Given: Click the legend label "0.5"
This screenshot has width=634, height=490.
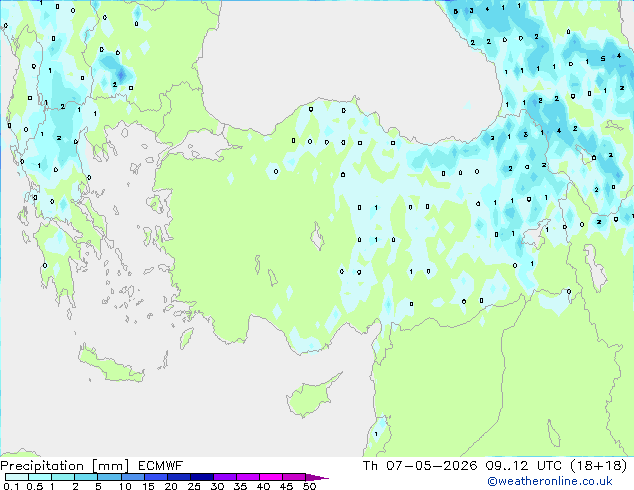Looking at the screenshot, I should (34, 486).
